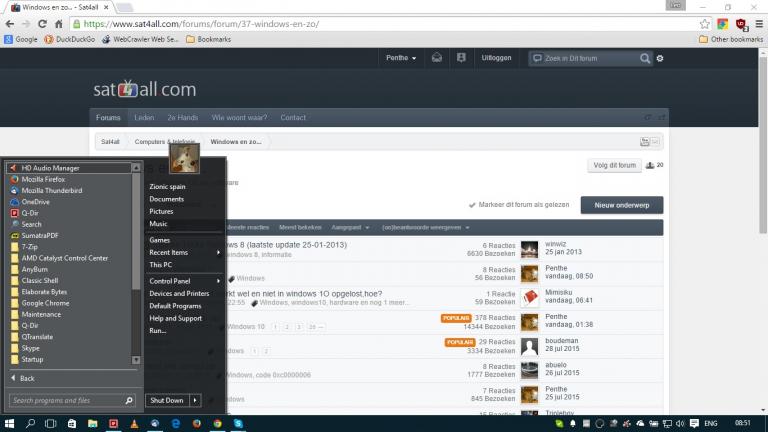Select Devices and Printers in start menu
The image size is (768, 432).
[179, 293]
